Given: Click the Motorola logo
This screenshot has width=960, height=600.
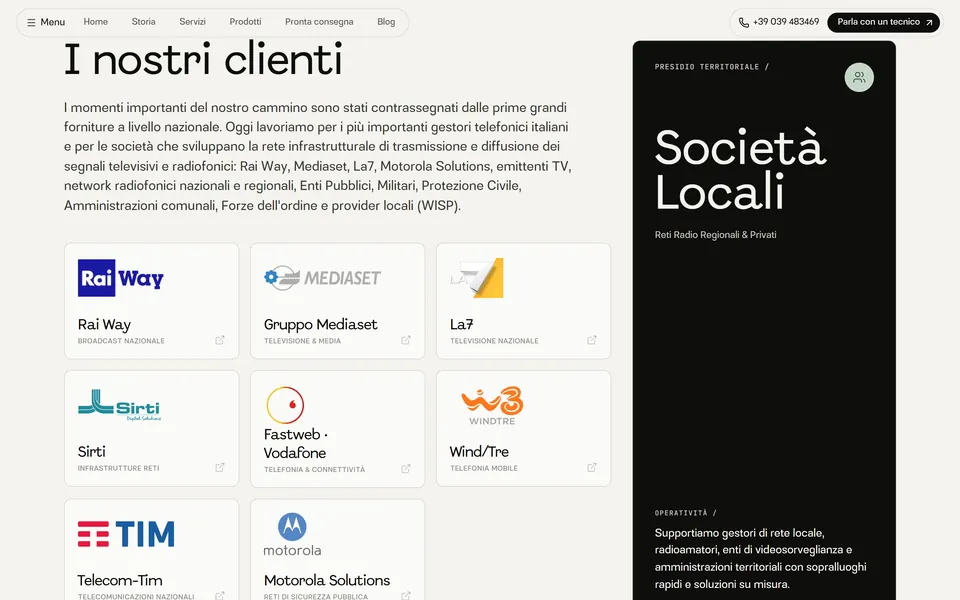Looking at the screenshot, I should pos(292,534).
